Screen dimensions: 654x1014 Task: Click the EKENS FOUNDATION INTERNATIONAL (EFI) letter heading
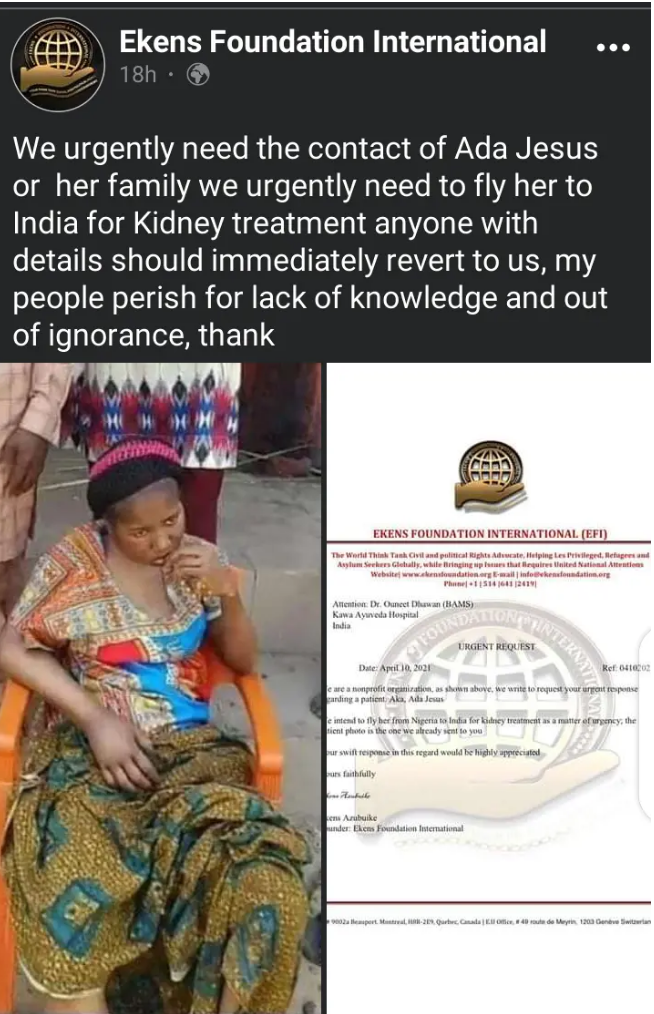point(490,534)
